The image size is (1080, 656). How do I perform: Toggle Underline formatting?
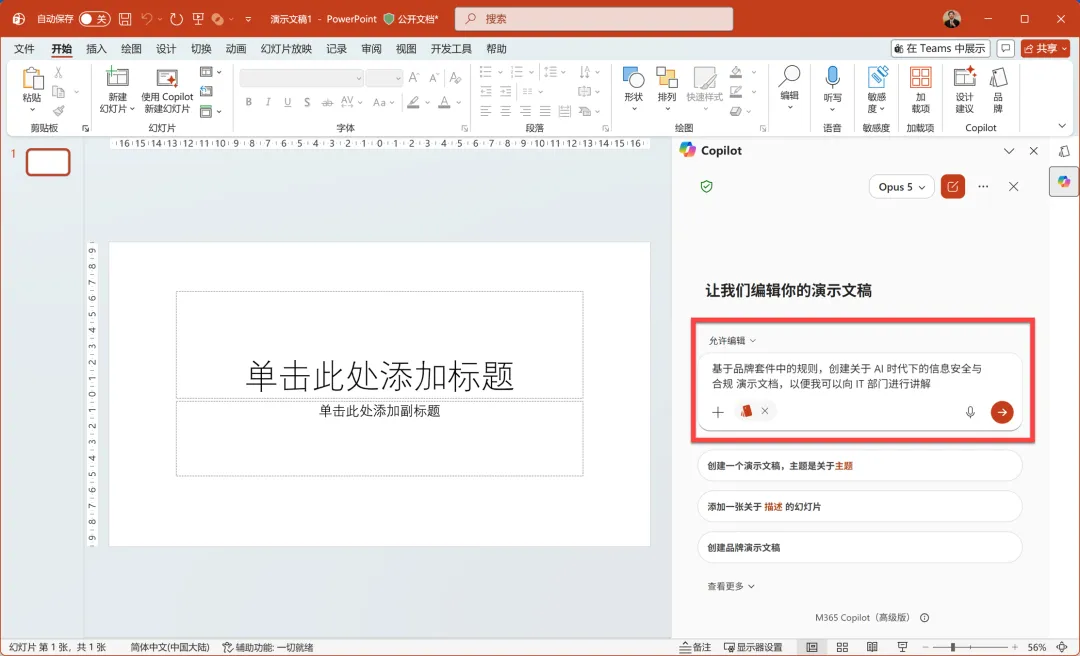[287, 102]
